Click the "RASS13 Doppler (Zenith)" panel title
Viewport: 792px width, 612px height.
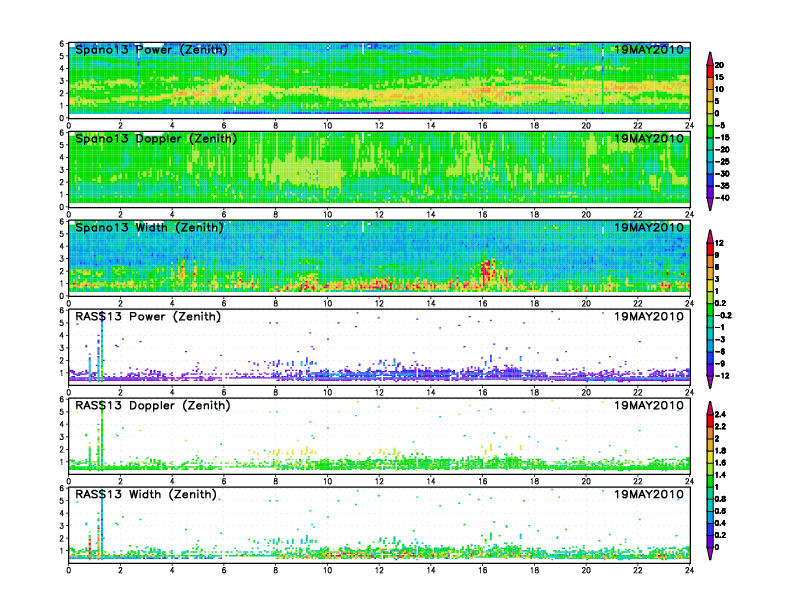coord(153,405)
